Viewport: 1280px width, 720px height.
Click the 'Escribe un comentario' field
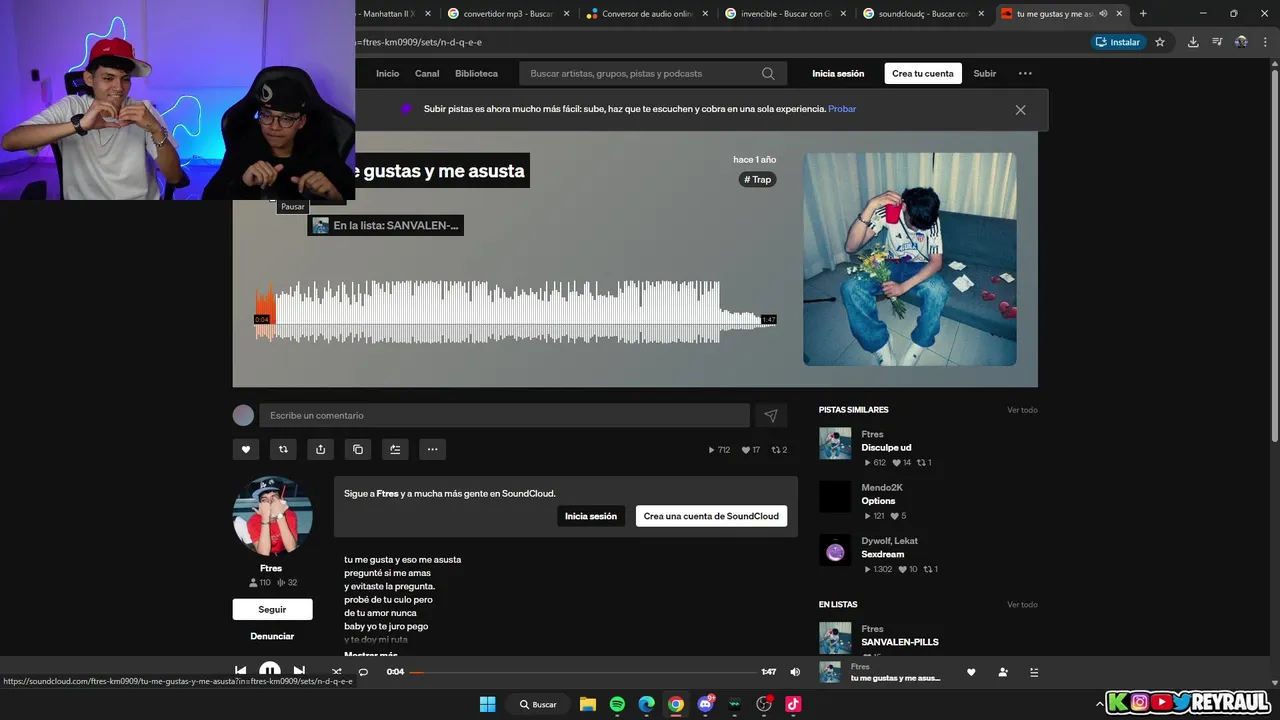click(x=504, y=415)
